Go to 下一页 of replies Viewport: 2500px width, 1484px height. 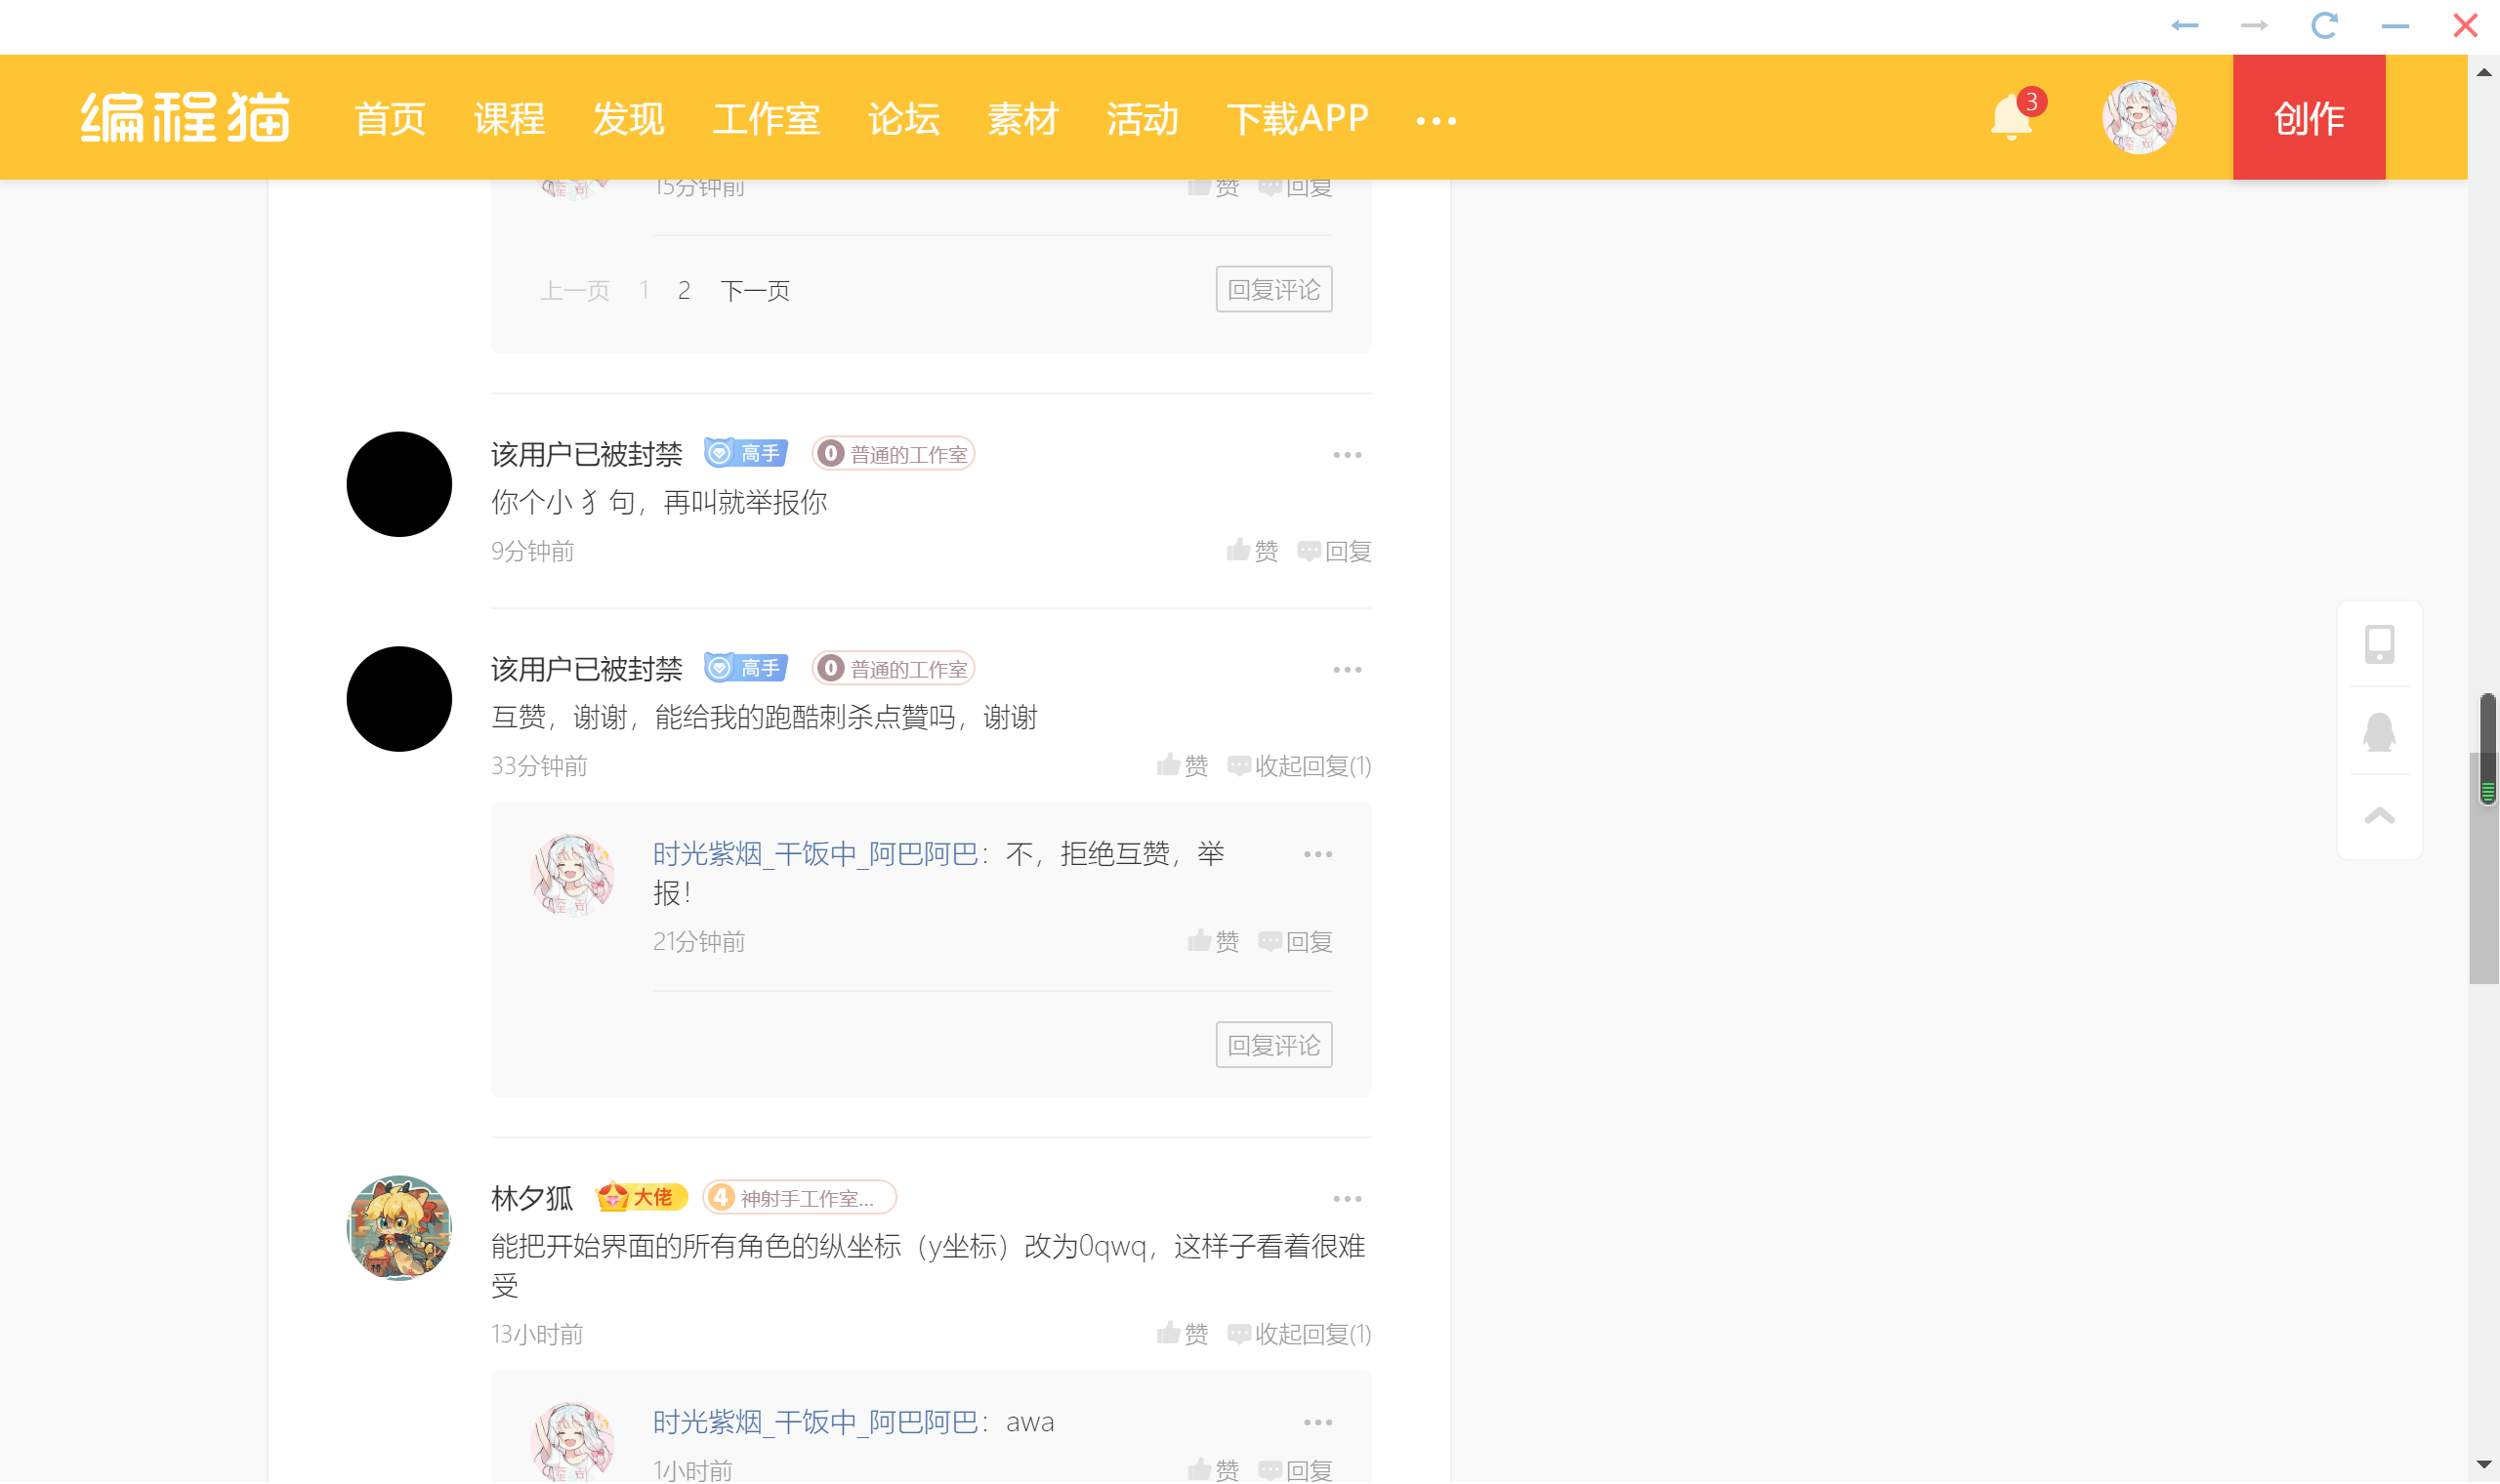click(755, 290)
